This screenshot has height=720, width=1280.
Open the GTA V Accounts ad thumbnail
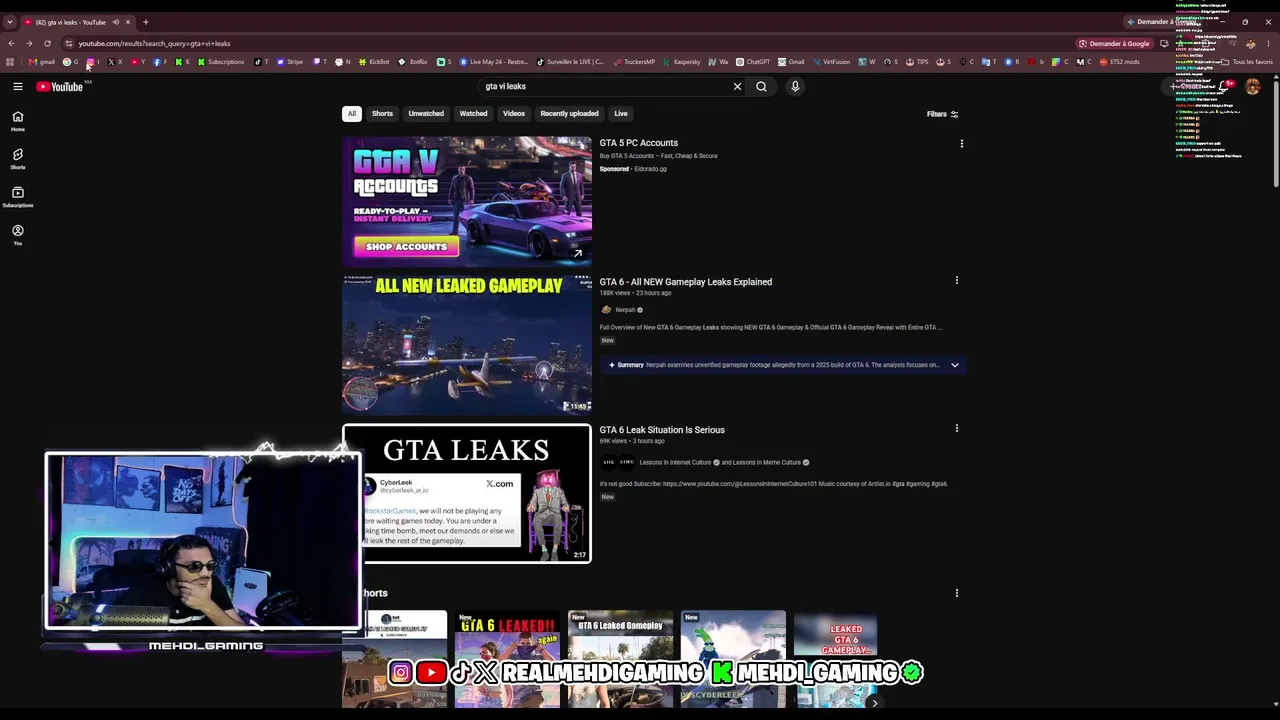pyautogui.click(x=467, y=202)
